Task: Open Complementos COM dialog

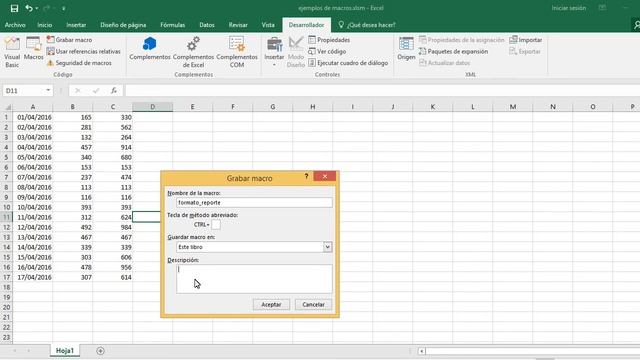Action: click(237, 52)
